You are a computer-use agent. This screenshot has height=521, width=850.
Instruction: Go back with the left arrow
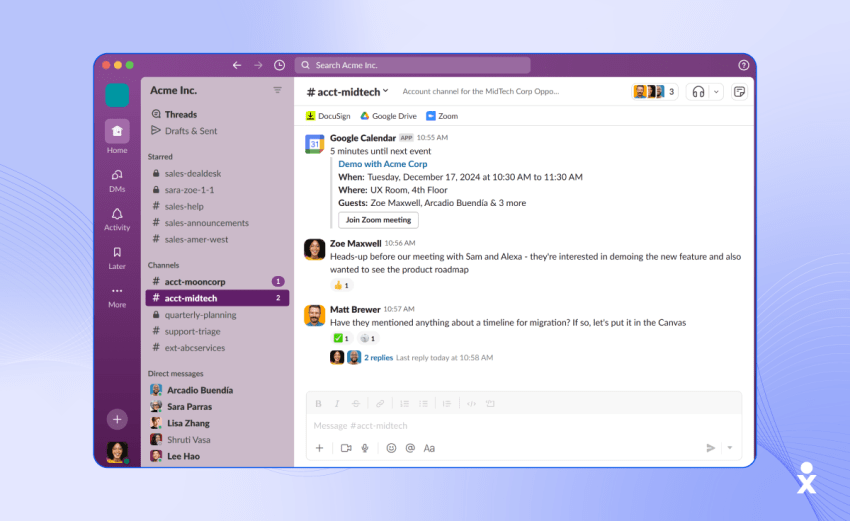pyautogui.click(x=237, y=65)
